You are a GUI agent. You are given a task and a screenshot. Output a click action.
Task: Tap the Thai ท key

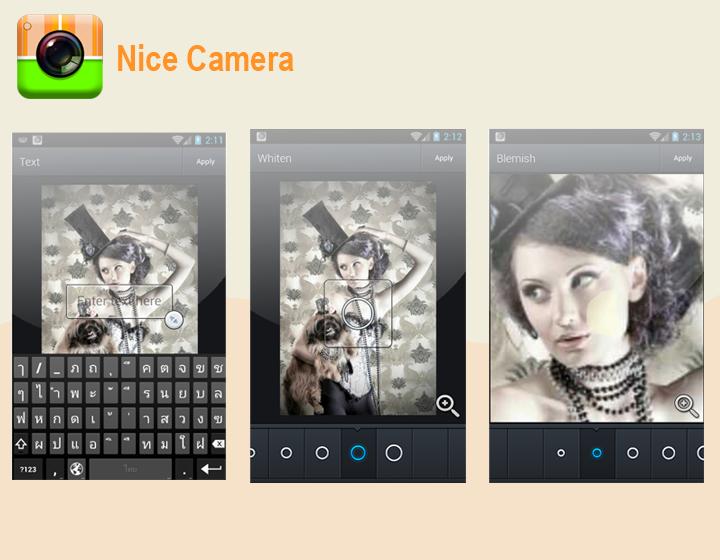click(146, 444)
